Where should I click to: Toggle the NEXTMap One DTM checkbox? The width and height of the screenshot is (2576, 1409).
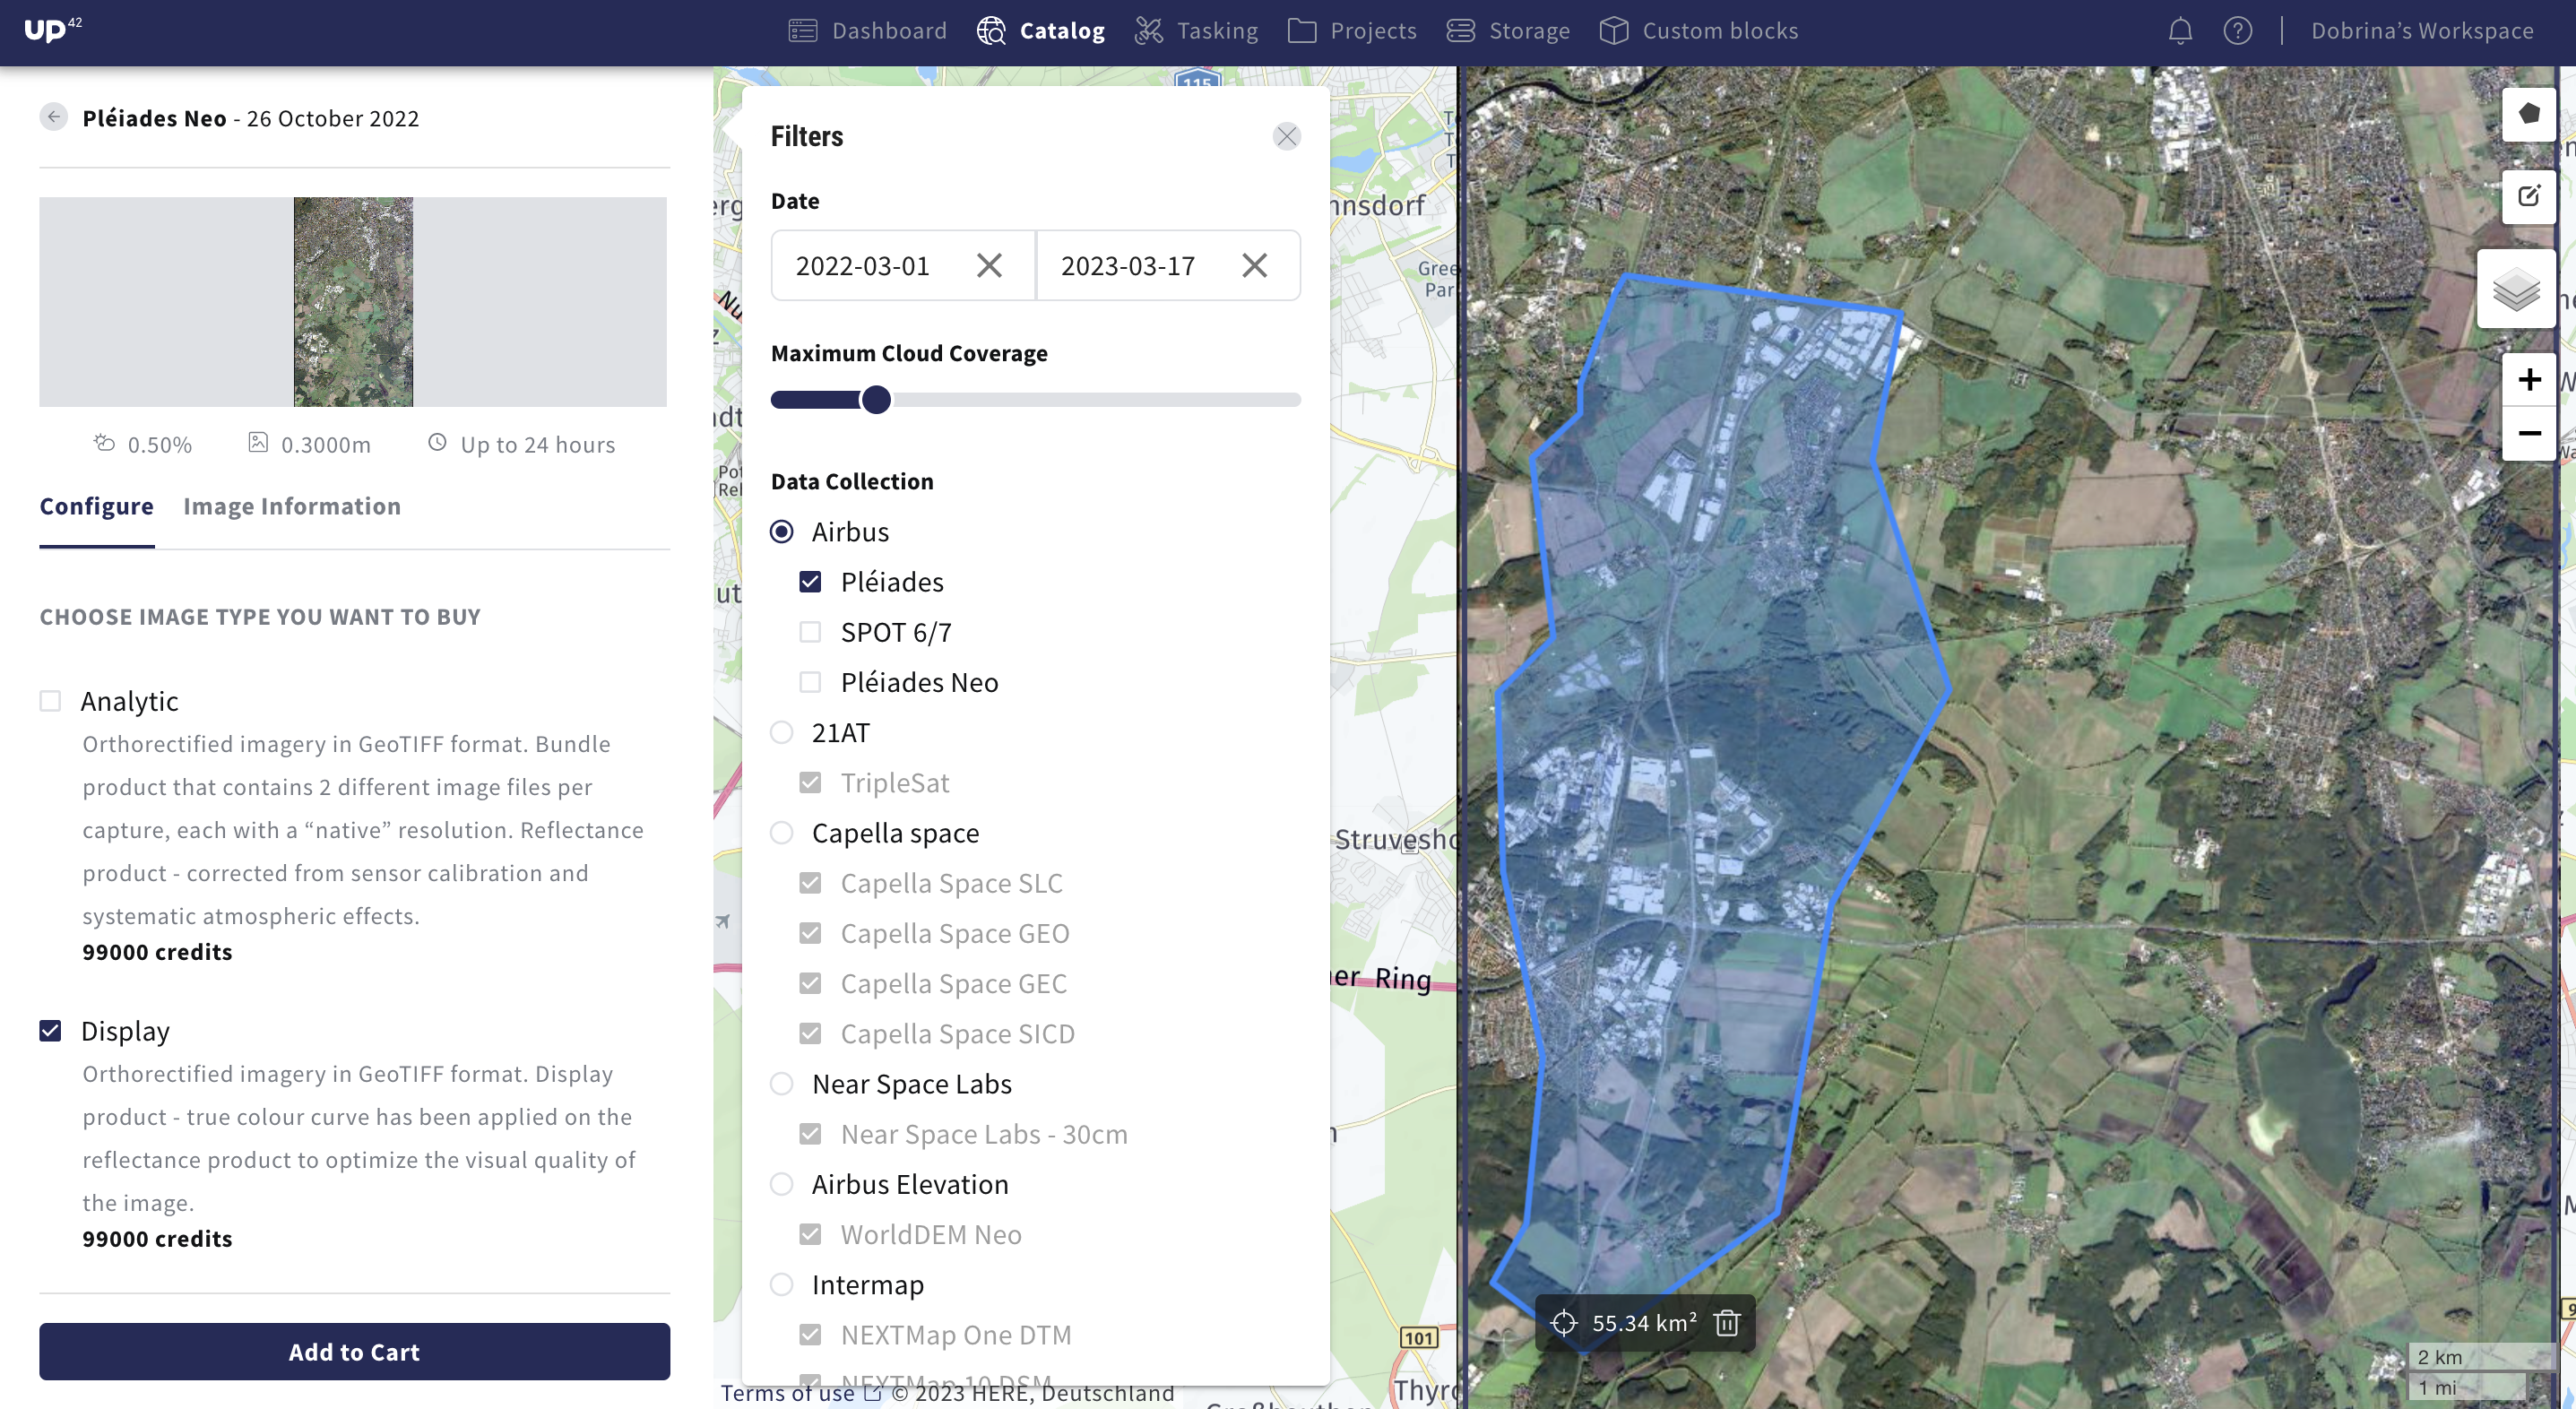(x=810, y=1335)
